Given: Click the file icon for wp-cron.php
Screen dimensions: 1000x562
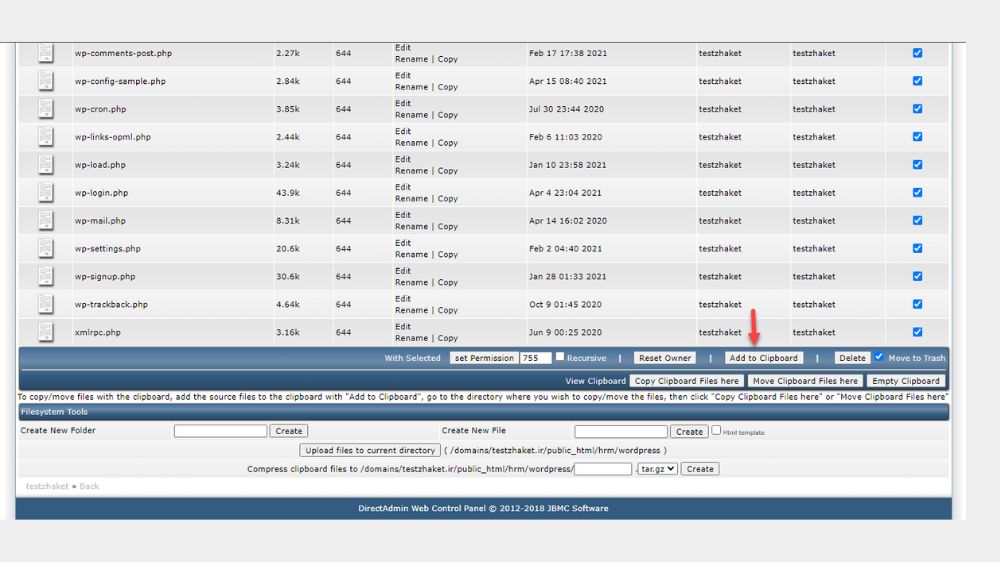Looking at the screenshot, I should (45, 108).
